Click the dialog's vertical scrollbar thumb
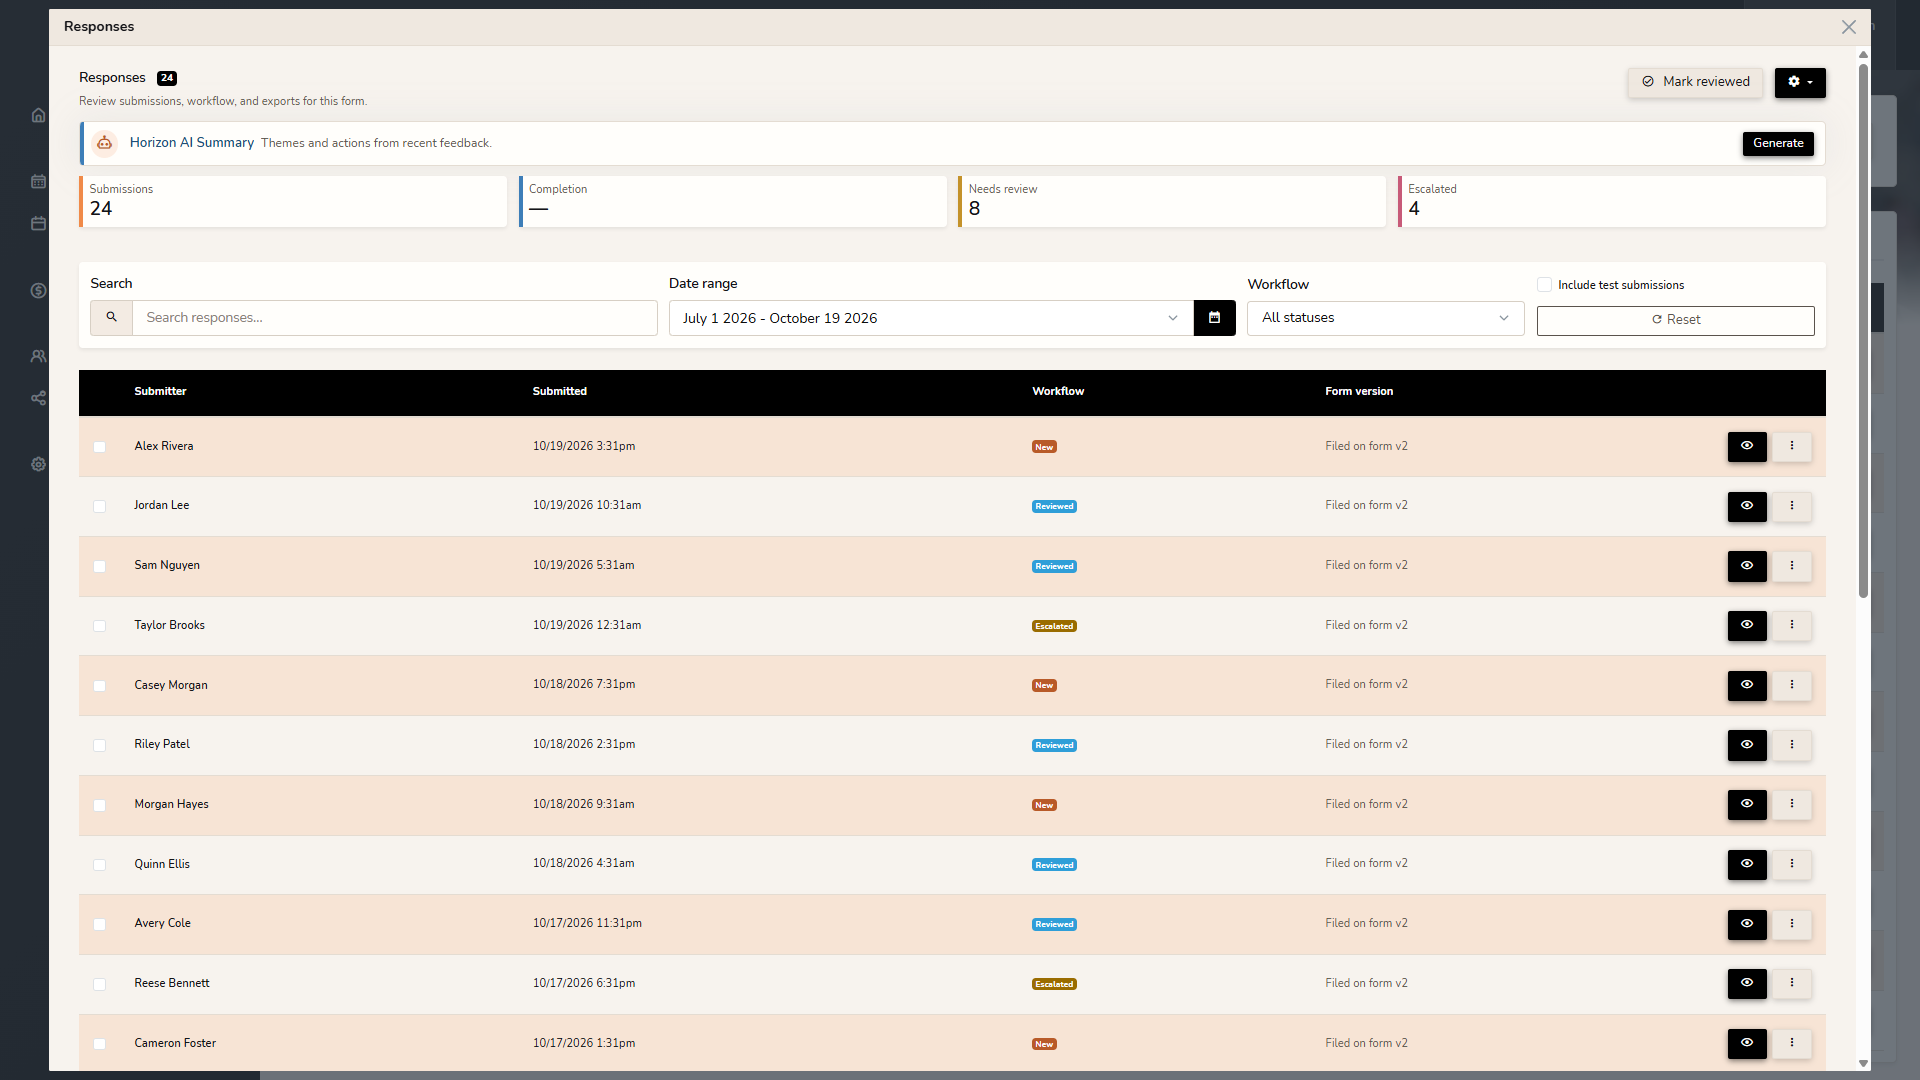This screenshot has height=1080, width=1920. (x=1863, y=330)
